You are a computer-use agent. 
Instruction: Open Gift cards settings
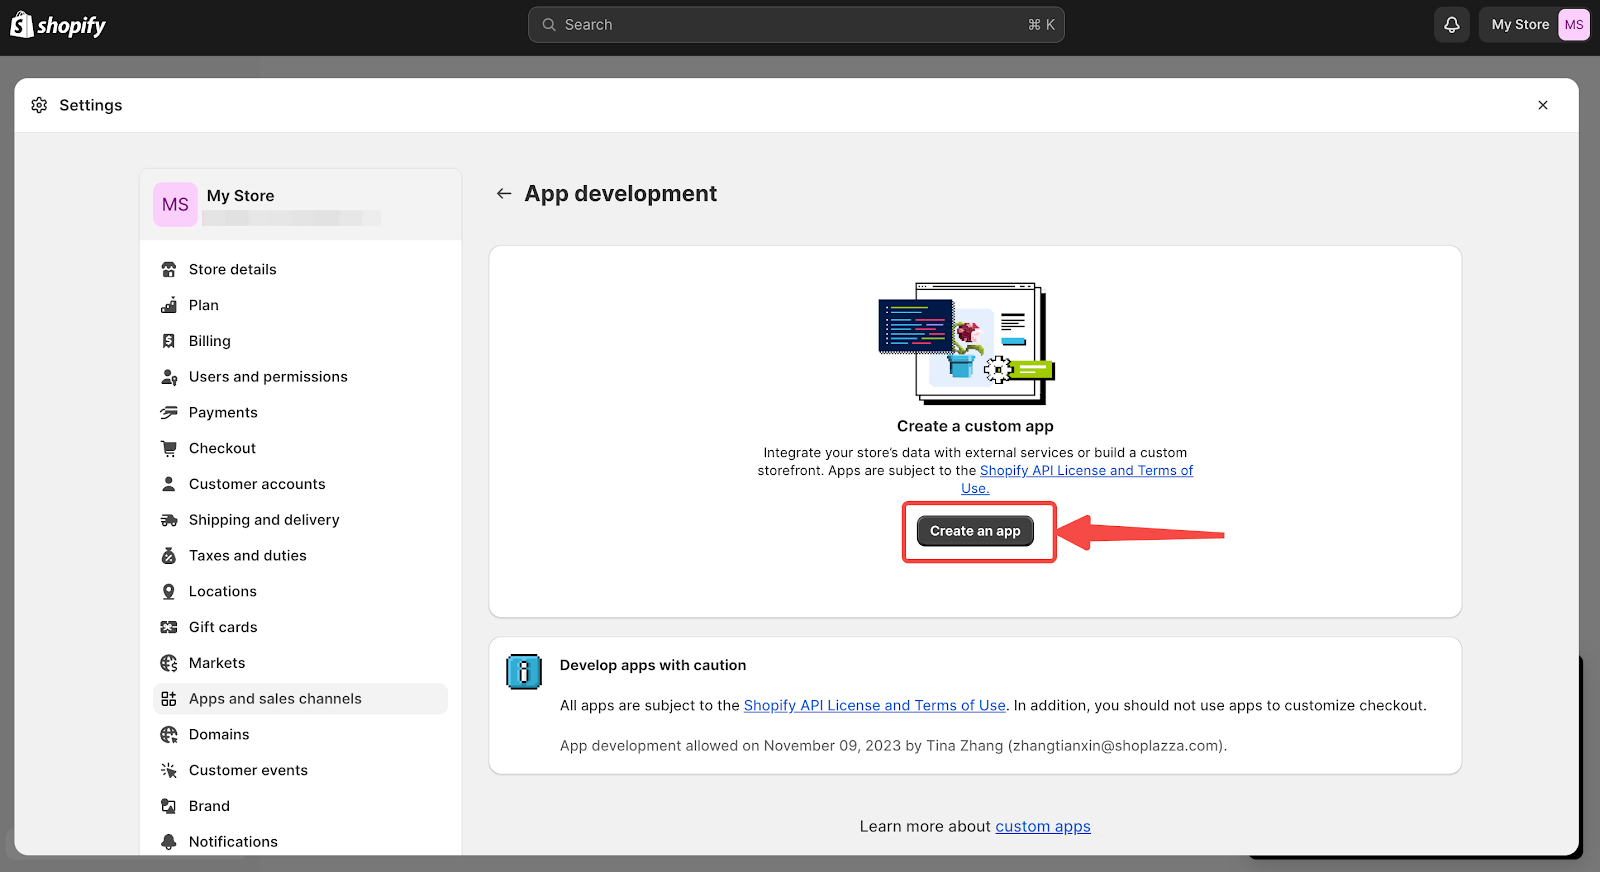point(300,627)
